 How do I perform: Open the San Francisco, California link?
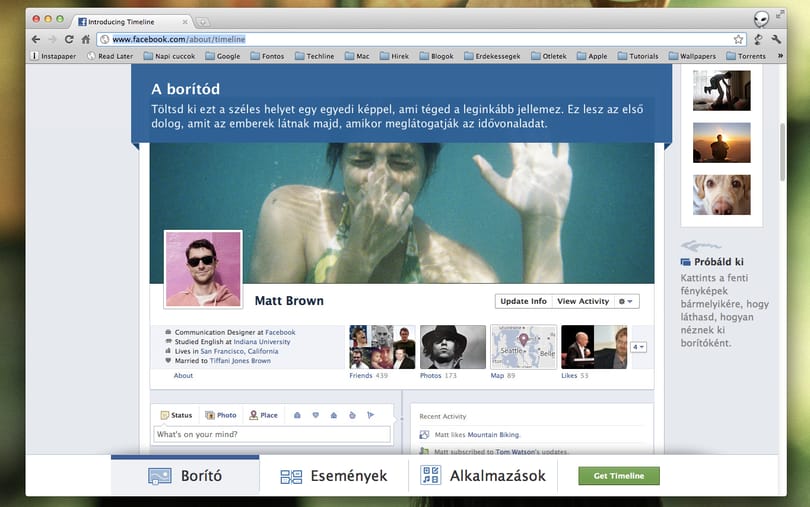(x=239, y=351)
